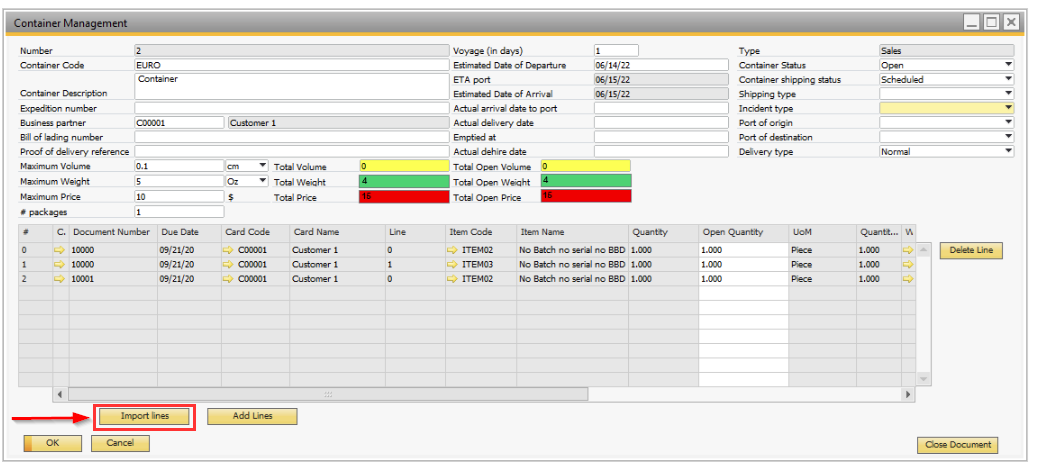This screenshot has height=468, width=1040.
Task: Click the Delete Line button
Action: coord(971,250)
